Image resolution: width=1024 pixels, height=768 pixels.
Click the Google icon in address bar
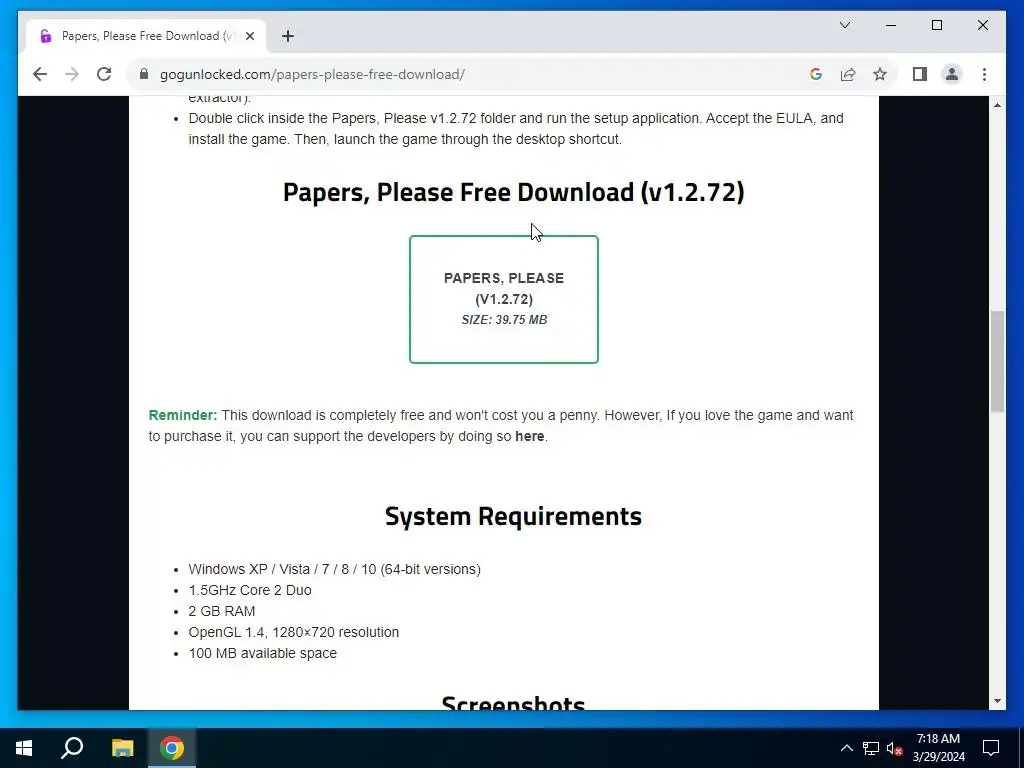click(816, 74)
